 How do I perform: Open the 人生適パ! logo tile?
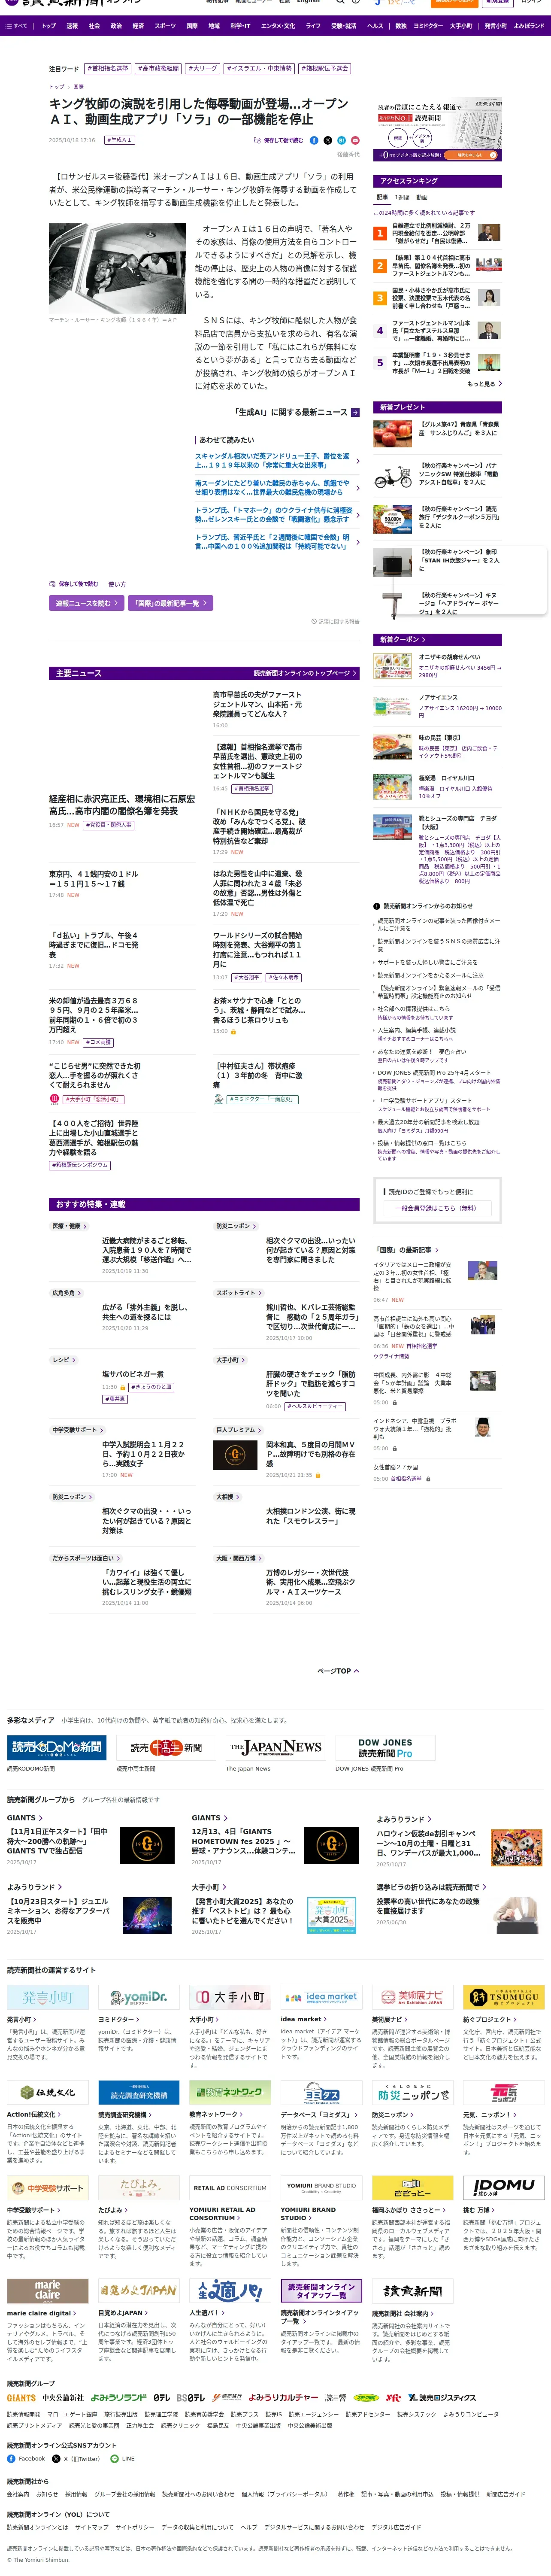(x=230, y=2290)
